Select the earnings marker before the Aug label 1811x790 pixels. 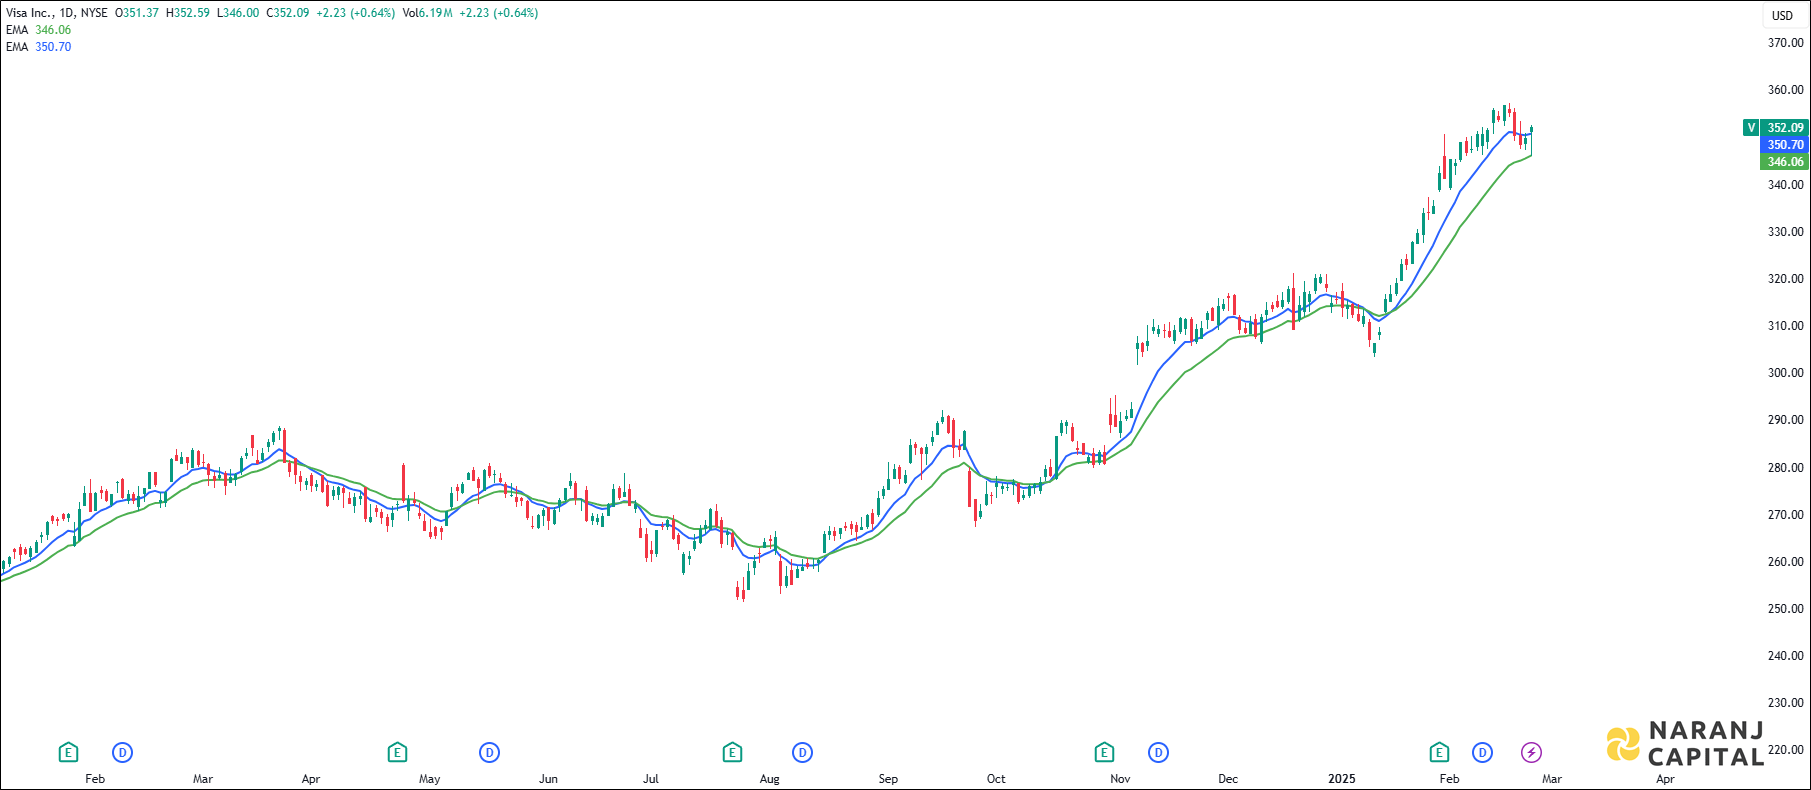pos(732,752)
